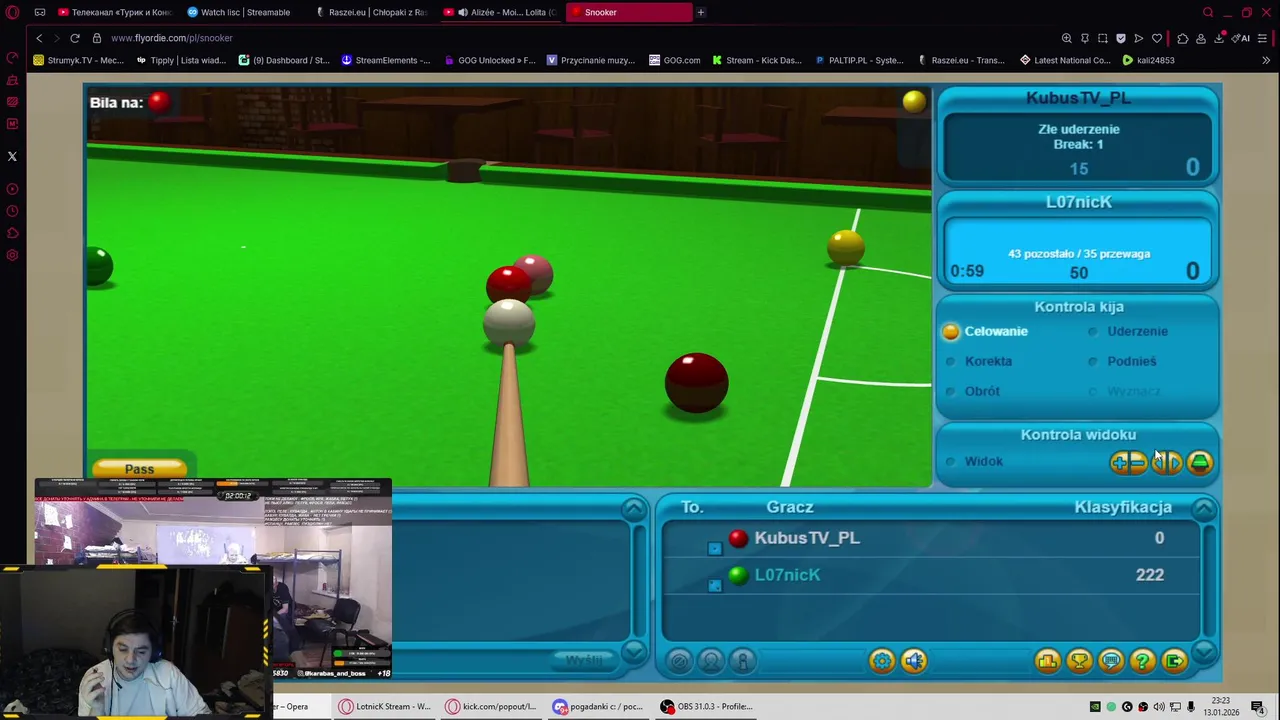Click the Klasyfikacja column header
The image size is (1280, 720).
click(x=1123, y=507)
